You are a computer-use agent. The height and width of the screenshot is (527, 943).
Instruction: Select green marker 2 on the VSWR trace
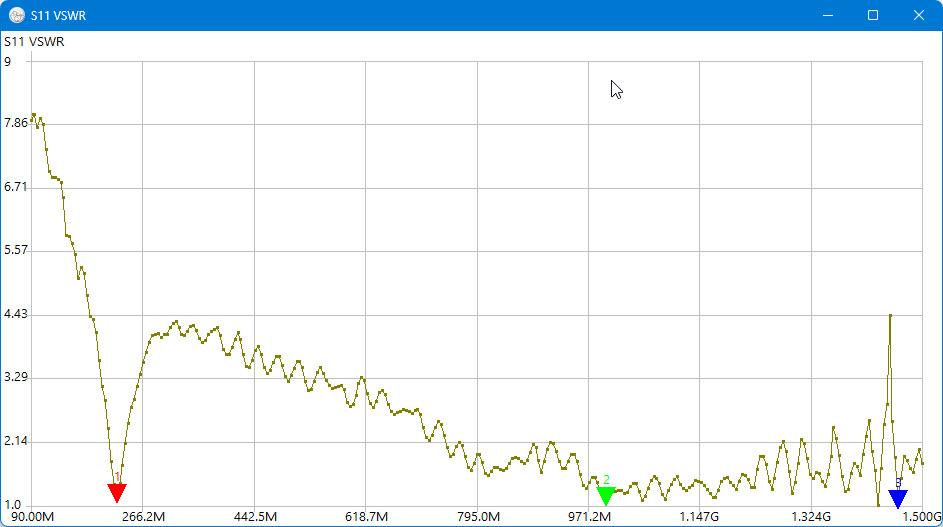pos(606,496)
